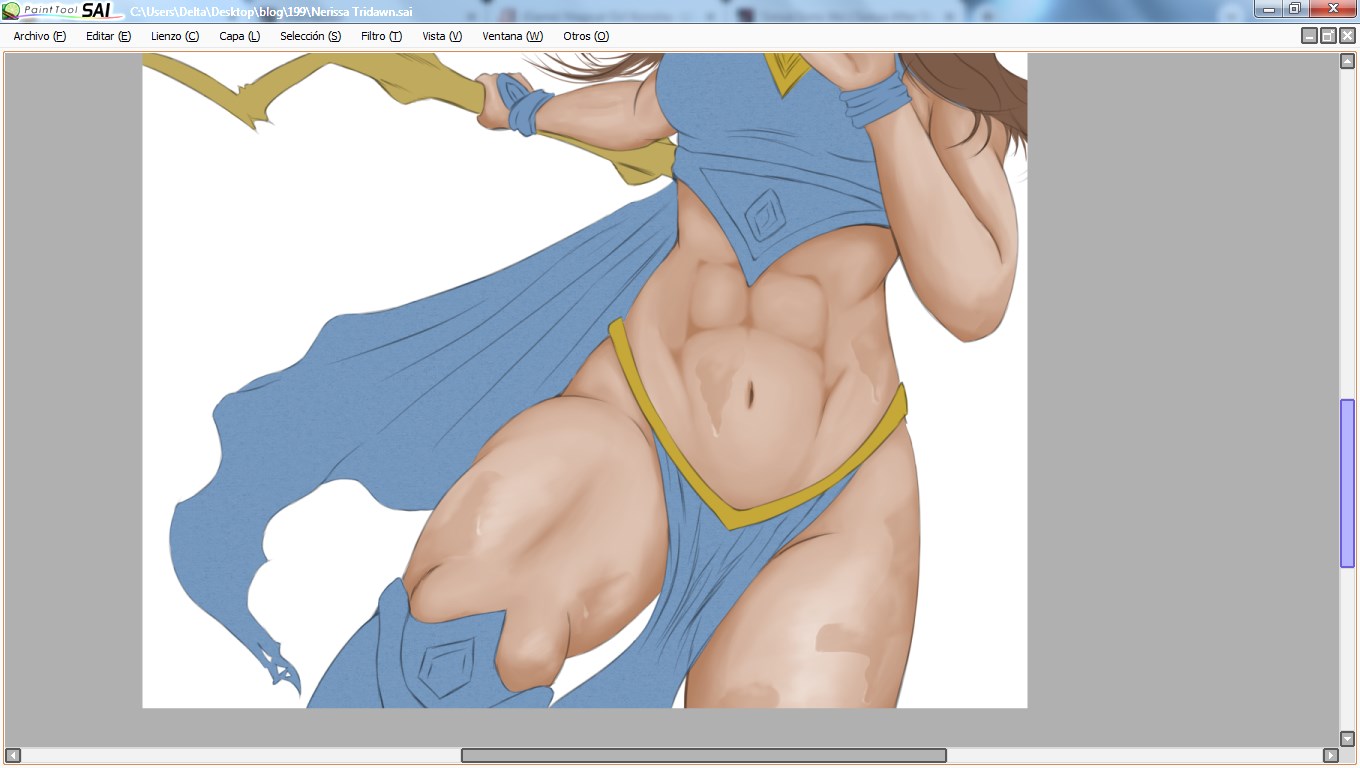Open the Otros menu
The width and height of the screenshot is (1360, 768).
coord(586,36)
